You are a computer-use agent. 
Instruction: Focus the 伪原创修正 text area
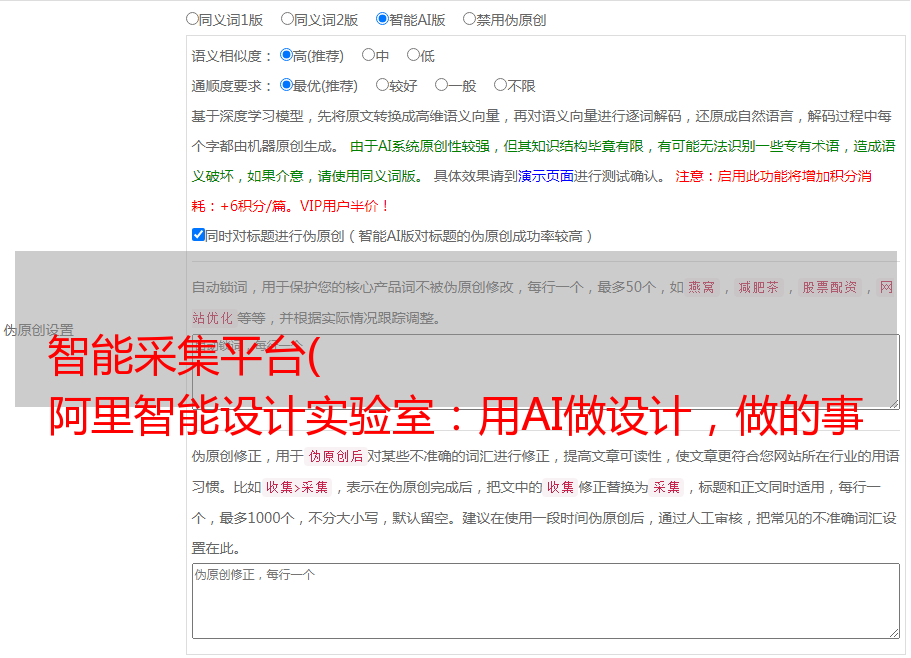(x=545, y=600)
